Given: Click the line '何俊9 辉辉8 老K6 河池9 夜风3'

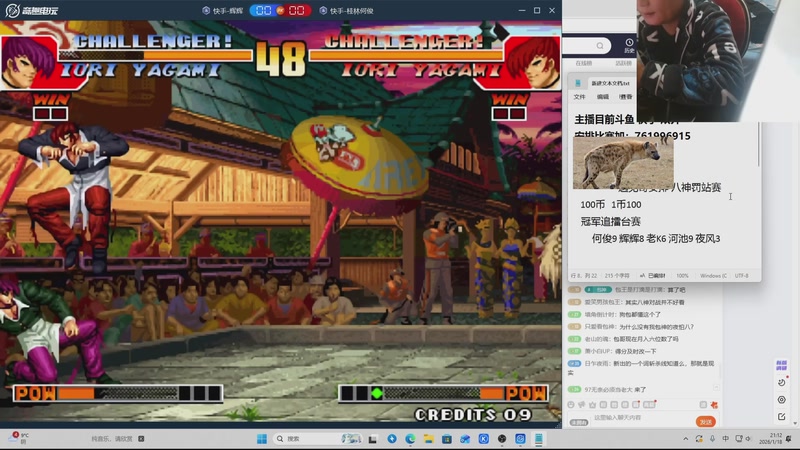Looking at the screenshot, I should click(x=656, y=238).
